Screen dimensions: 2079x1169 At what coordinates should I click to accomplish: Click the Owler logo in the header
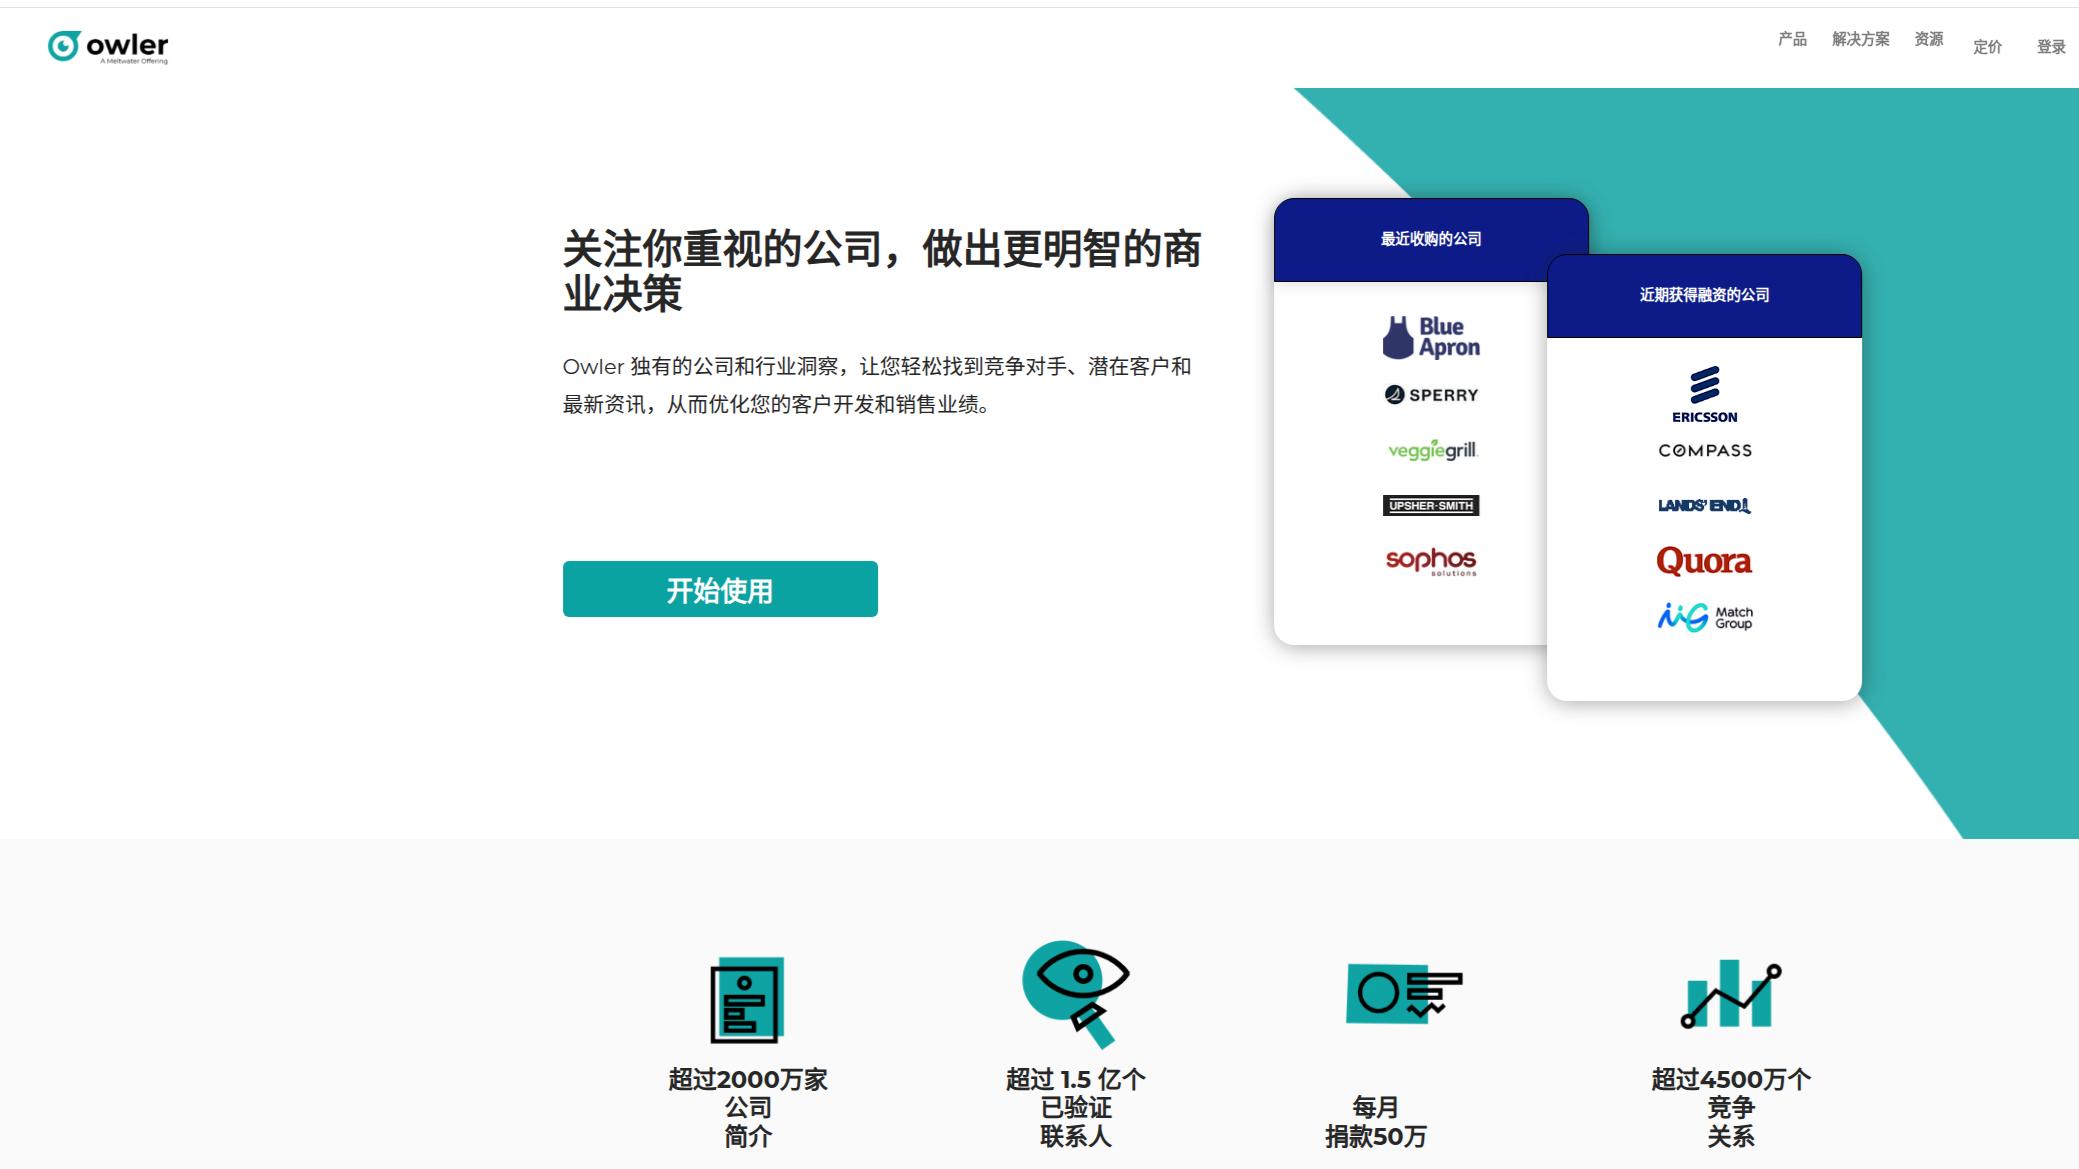pyautogui.click(x=108, y=46)
